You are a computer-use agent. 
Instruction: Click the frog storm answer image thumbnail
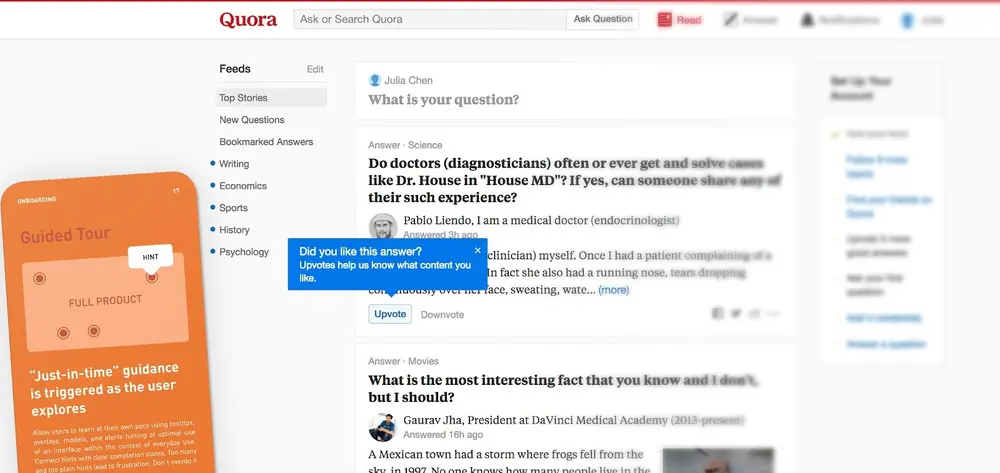coord(718,460)
